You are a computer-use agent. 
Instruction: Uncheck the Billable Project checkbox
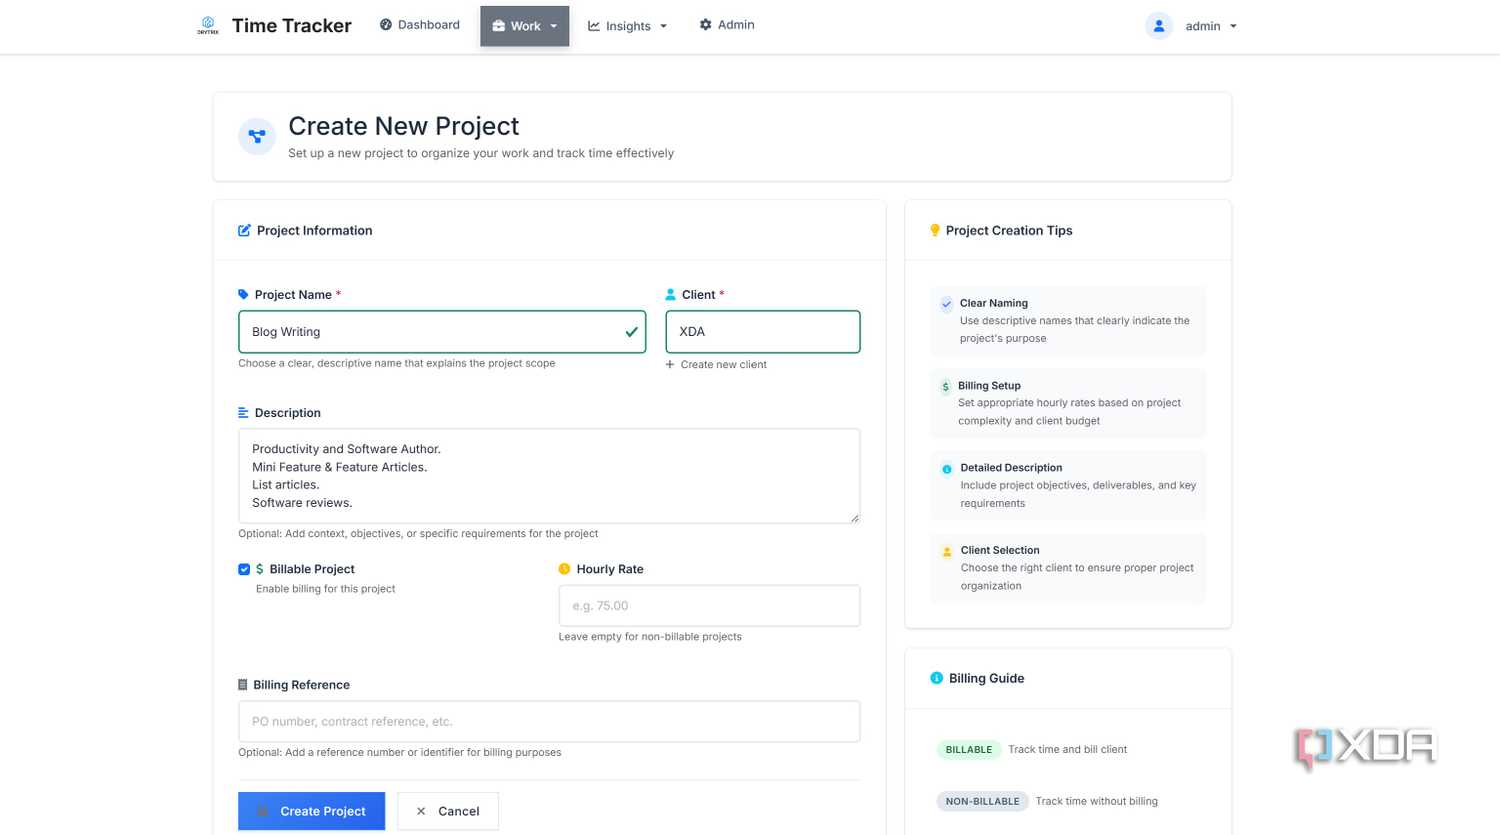click(244, 569)
